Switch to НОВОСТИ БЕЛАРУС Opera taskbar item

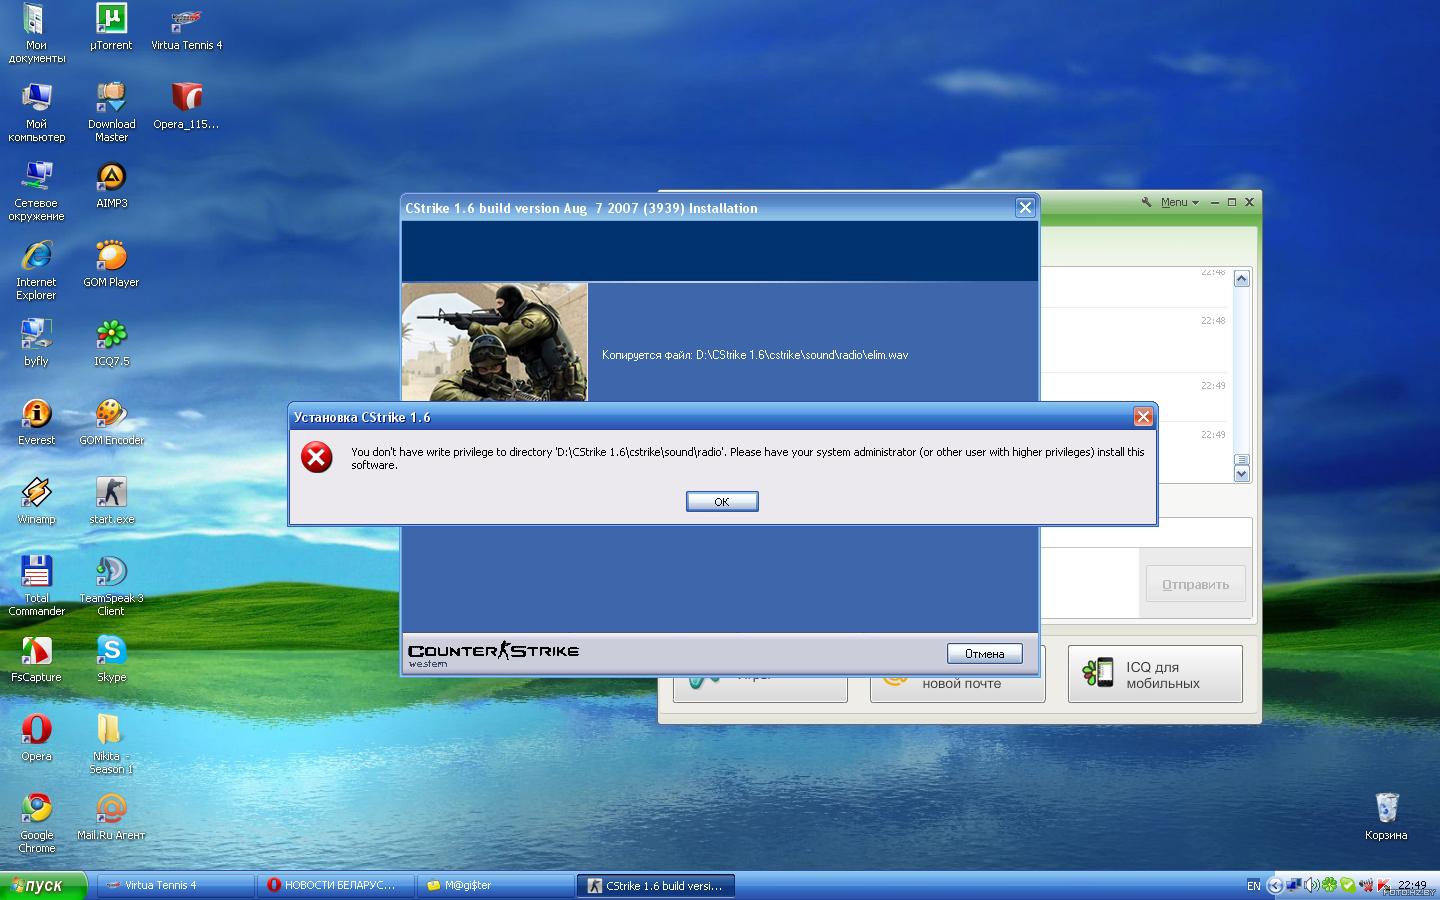[335, 885]
